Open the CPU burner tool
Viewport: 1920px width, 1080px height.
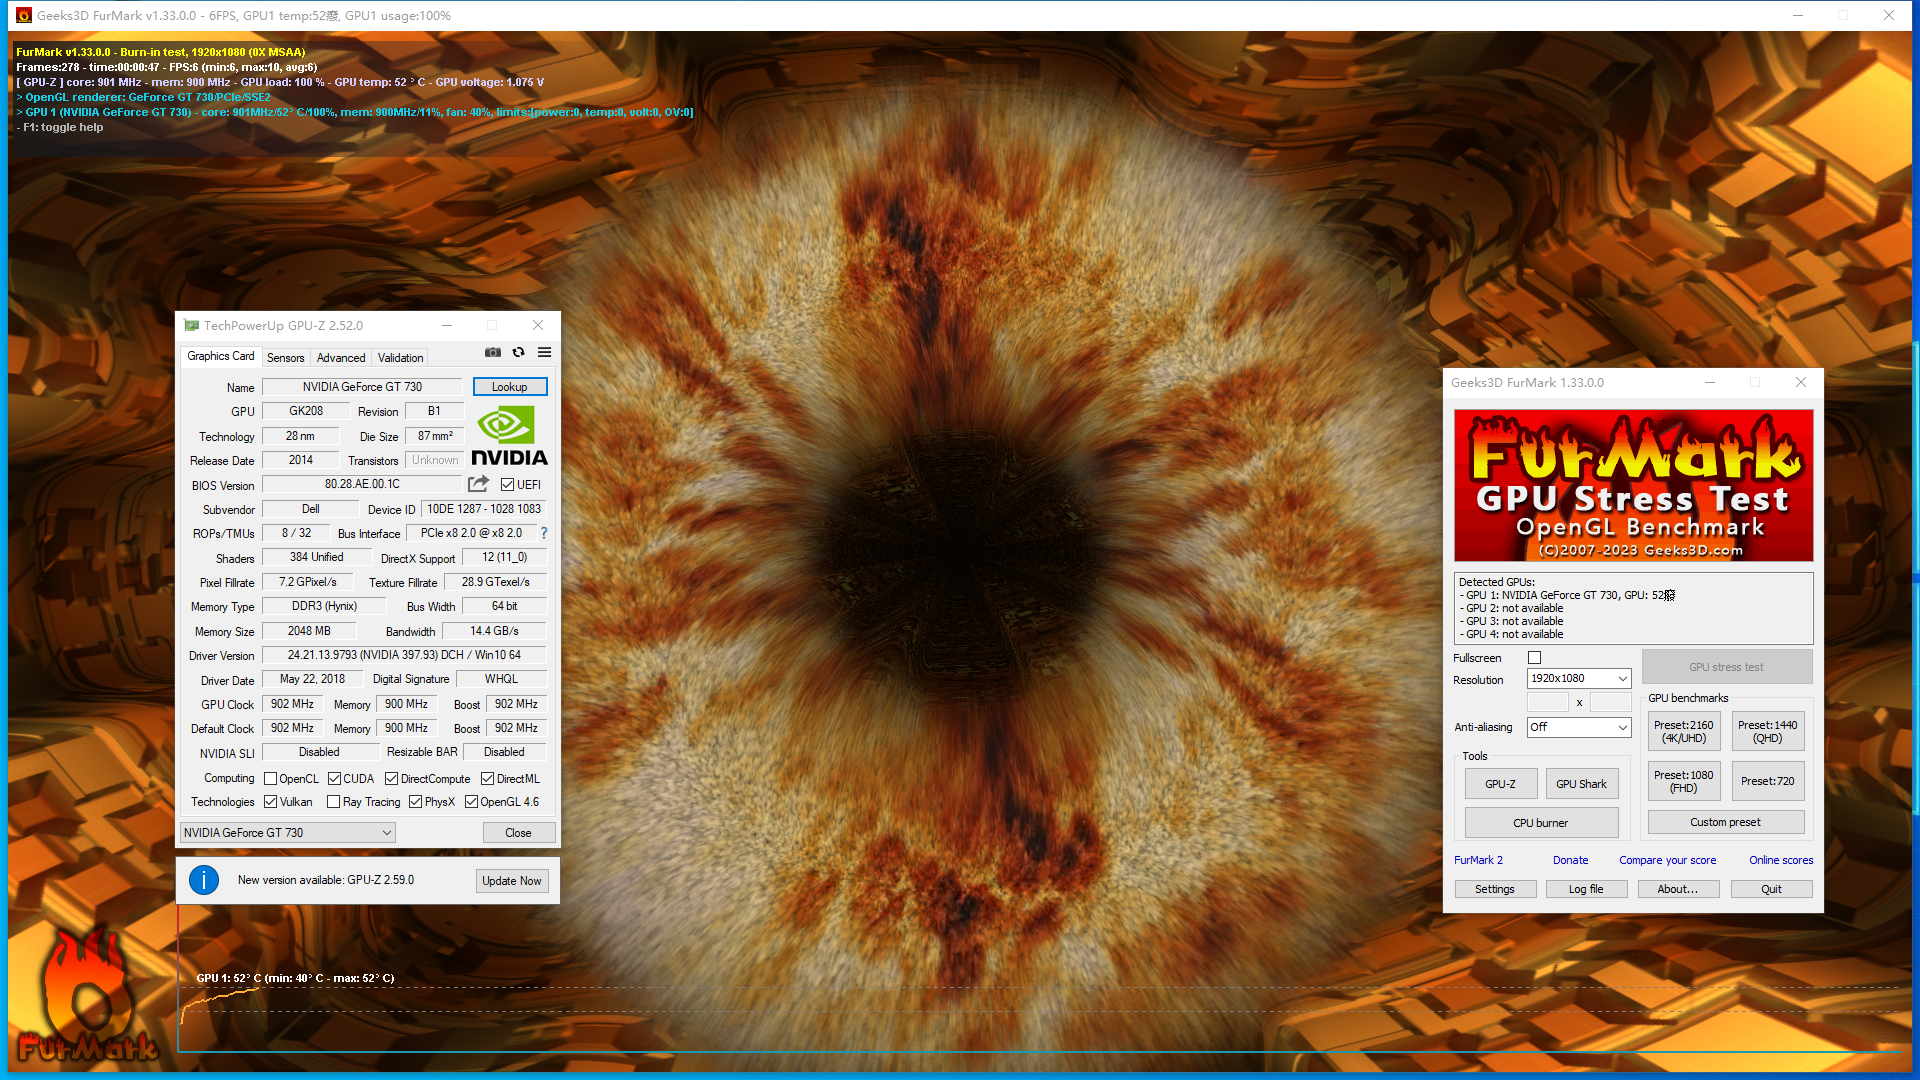coord(1541,823)
